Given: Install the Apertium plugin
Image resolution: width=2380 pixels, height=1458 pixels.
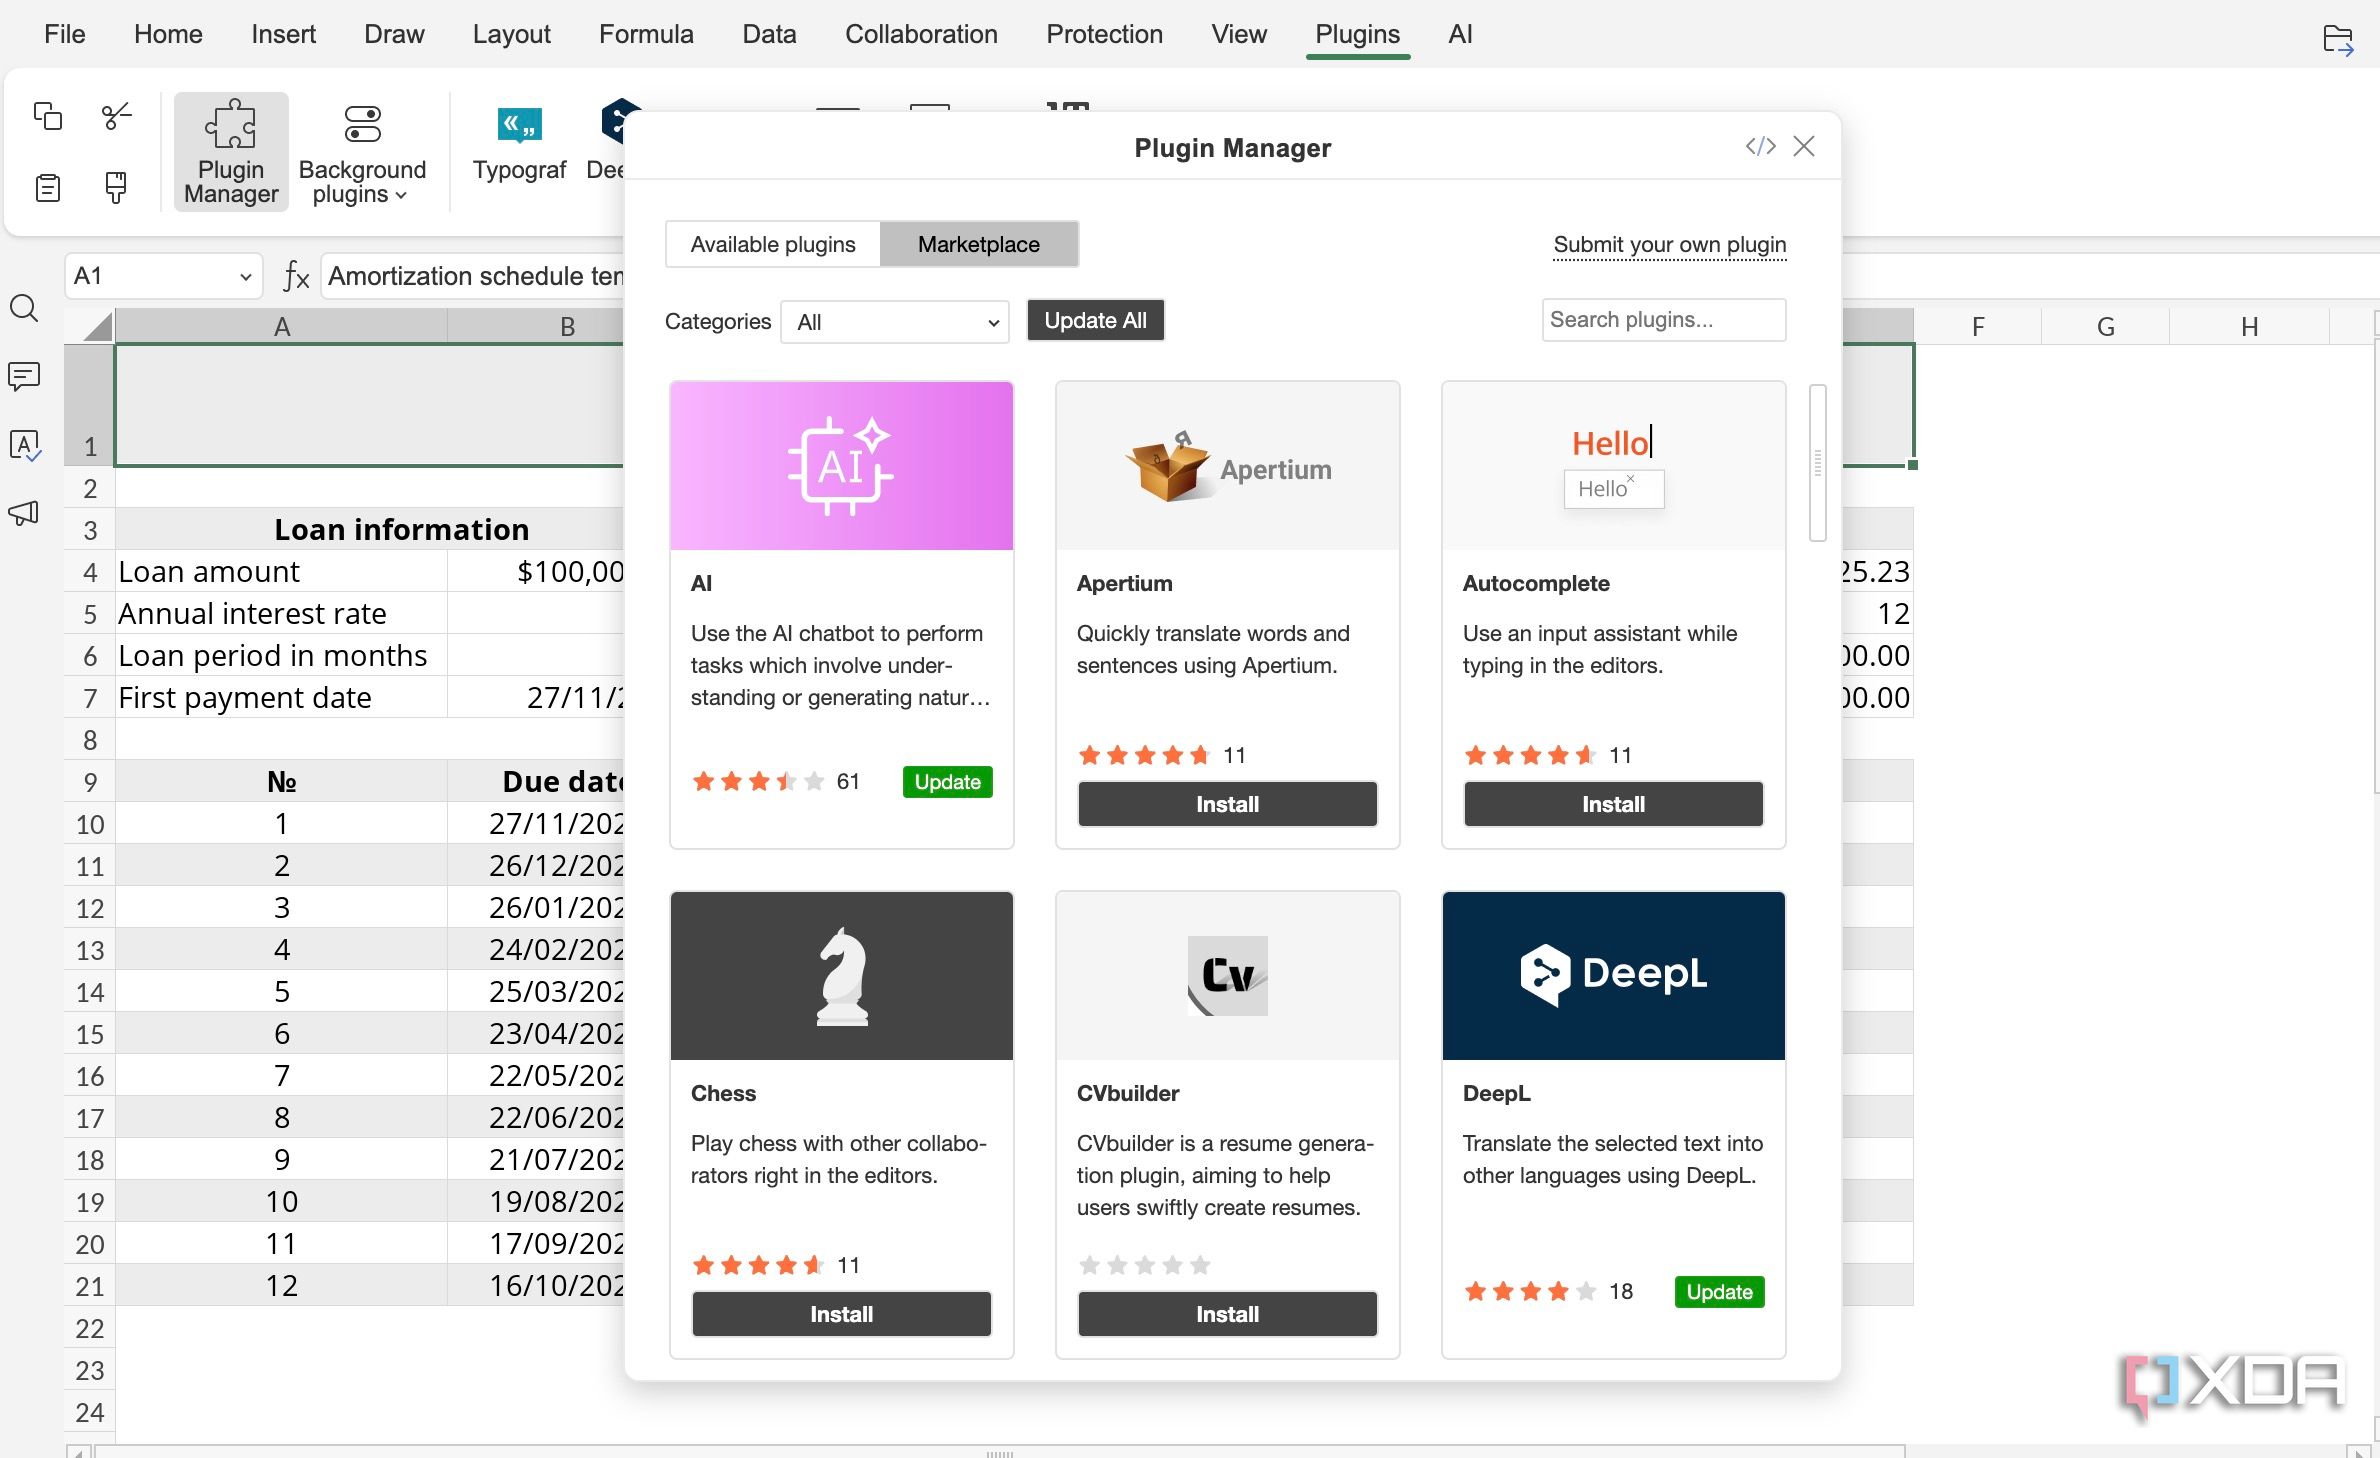Looking at the screenshot, I should coord(1228,804).
